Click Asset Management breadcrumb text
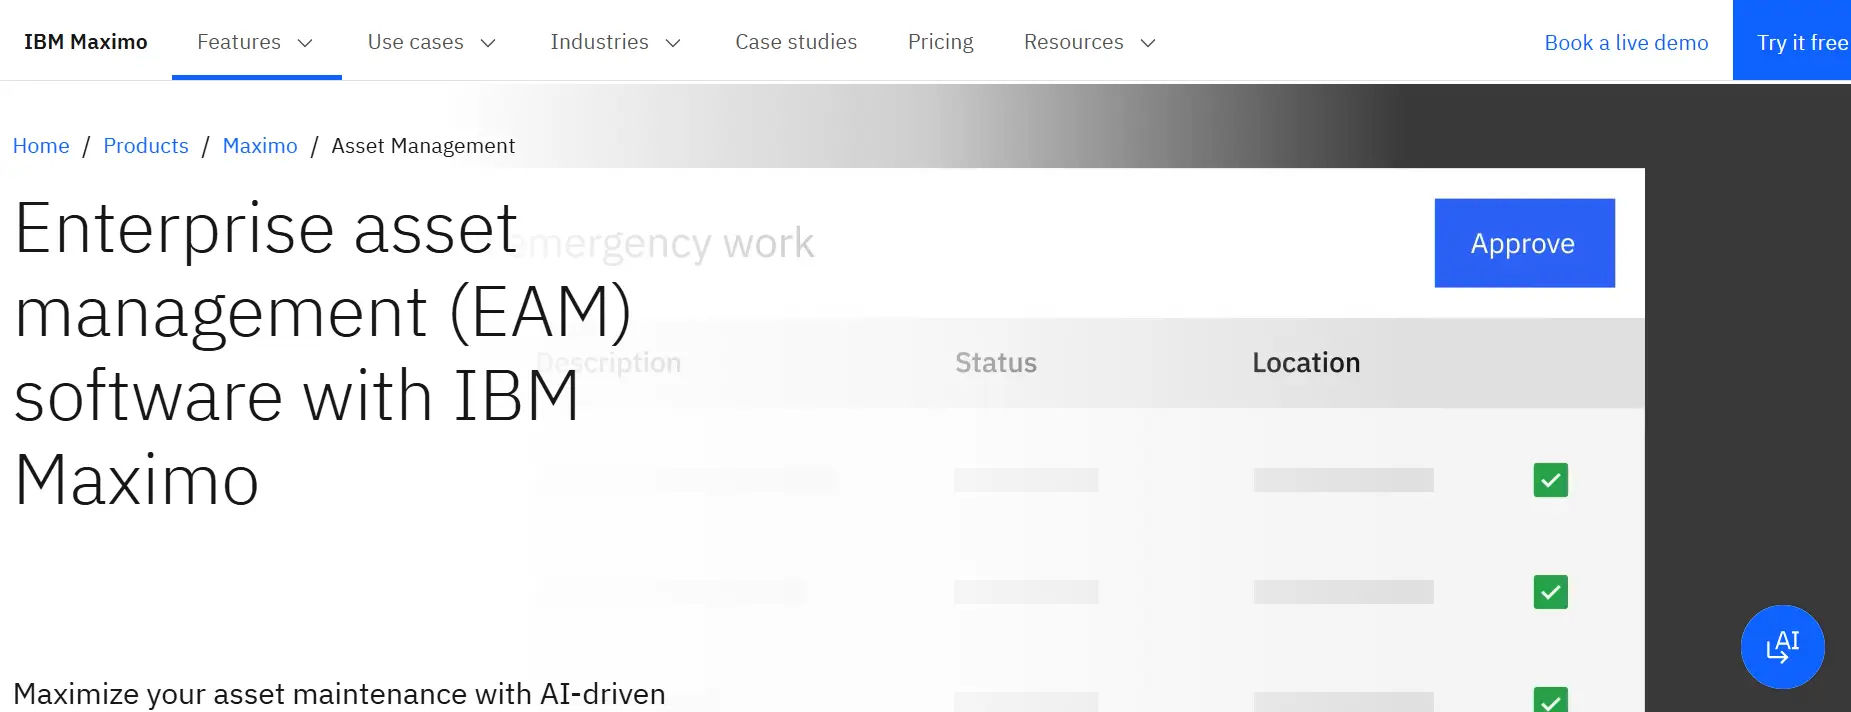 tap(423, 146)
